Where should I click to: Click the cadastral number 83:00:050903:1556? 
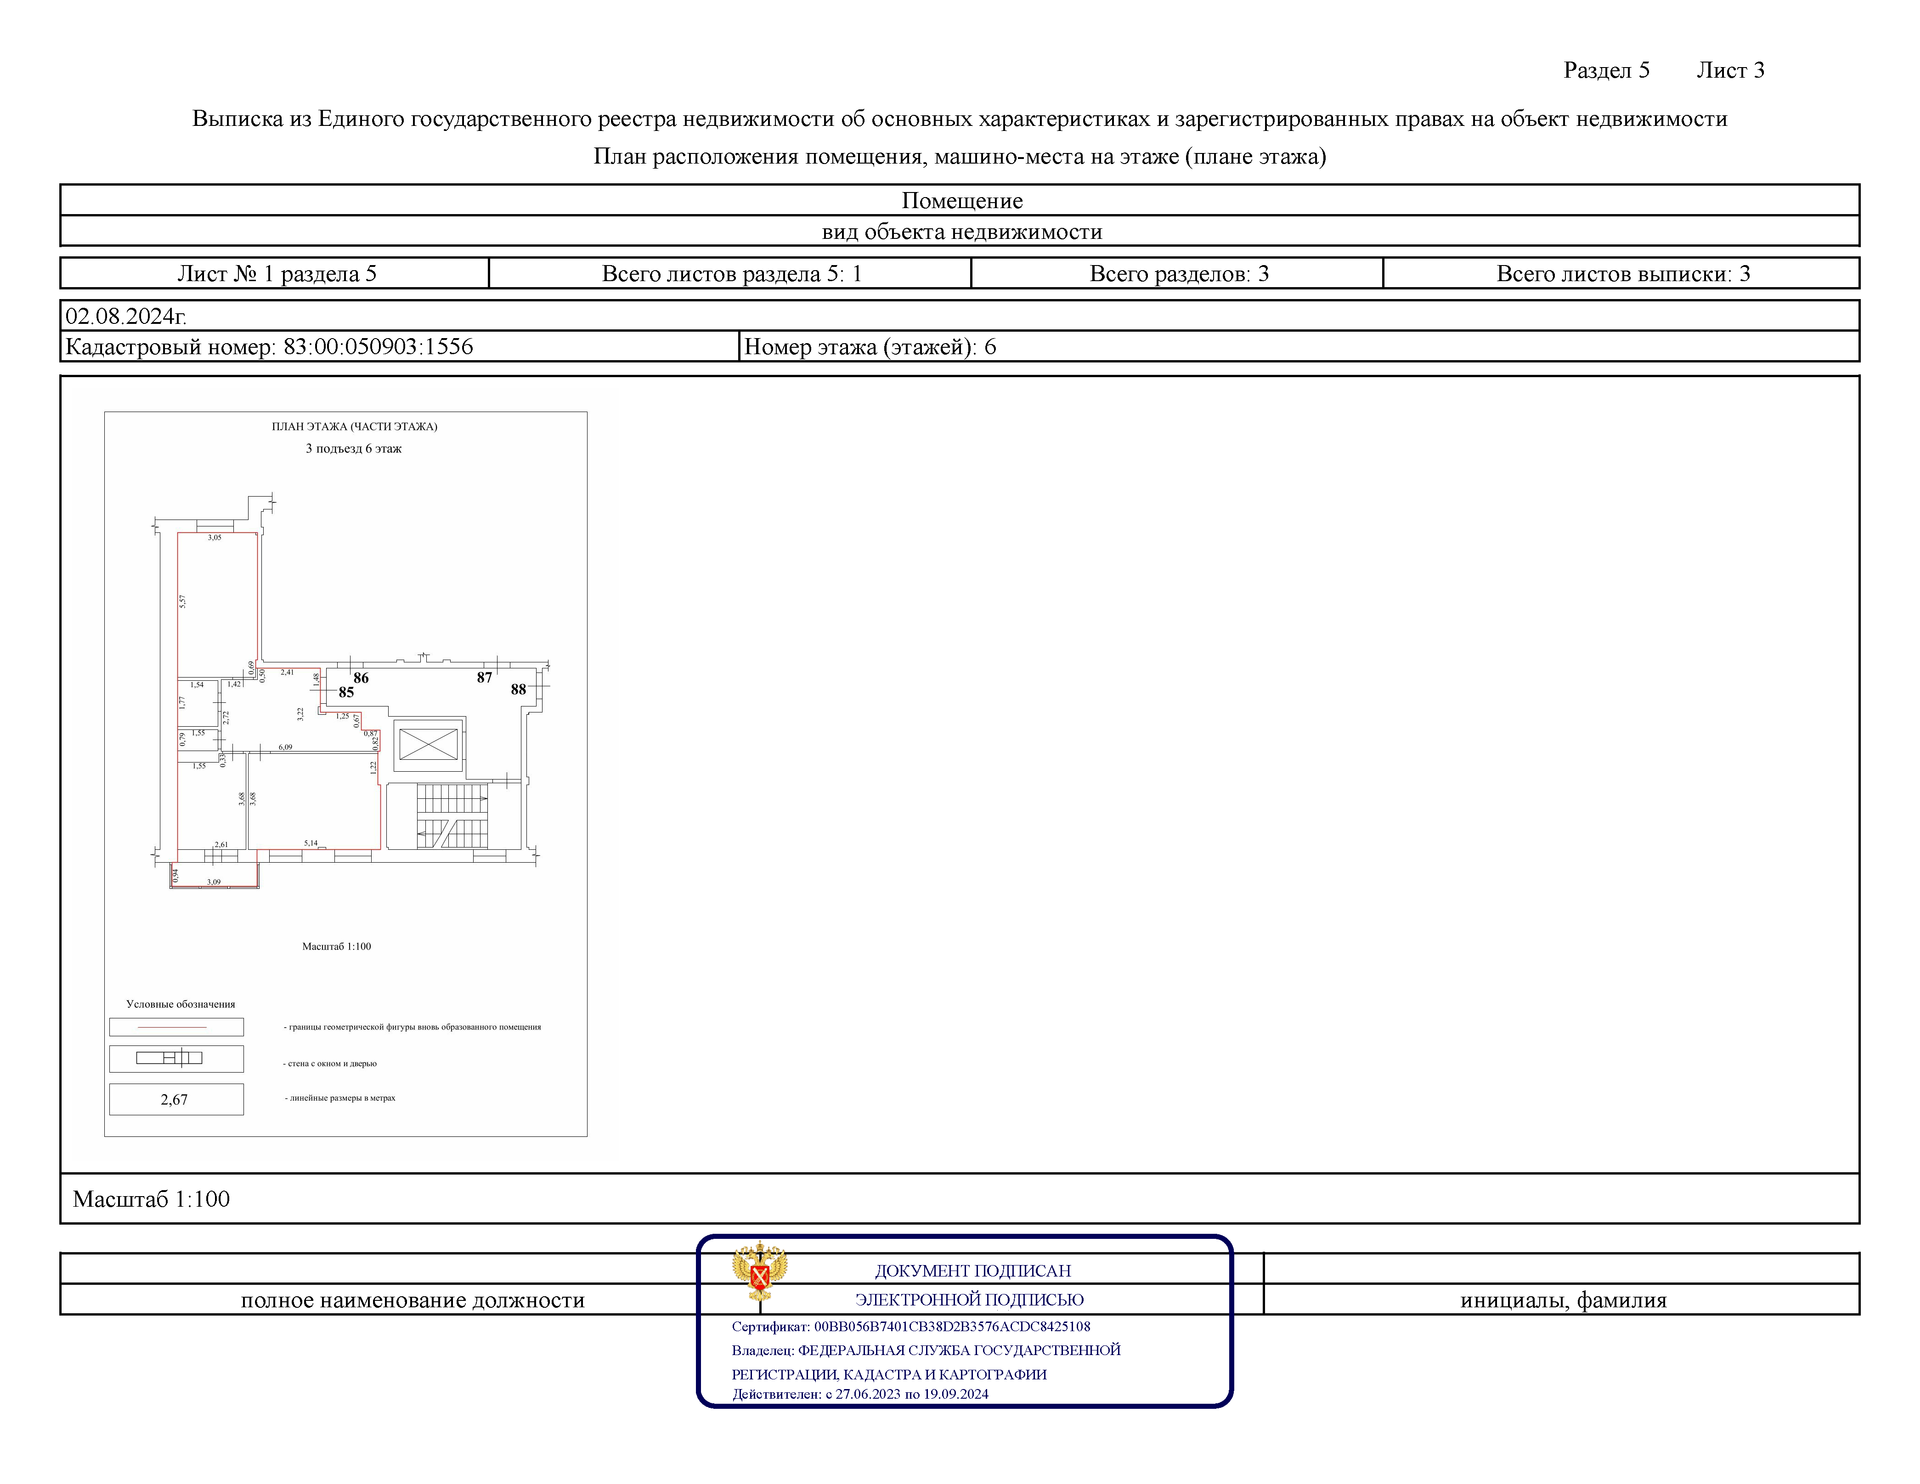click(x=378, y=347)
